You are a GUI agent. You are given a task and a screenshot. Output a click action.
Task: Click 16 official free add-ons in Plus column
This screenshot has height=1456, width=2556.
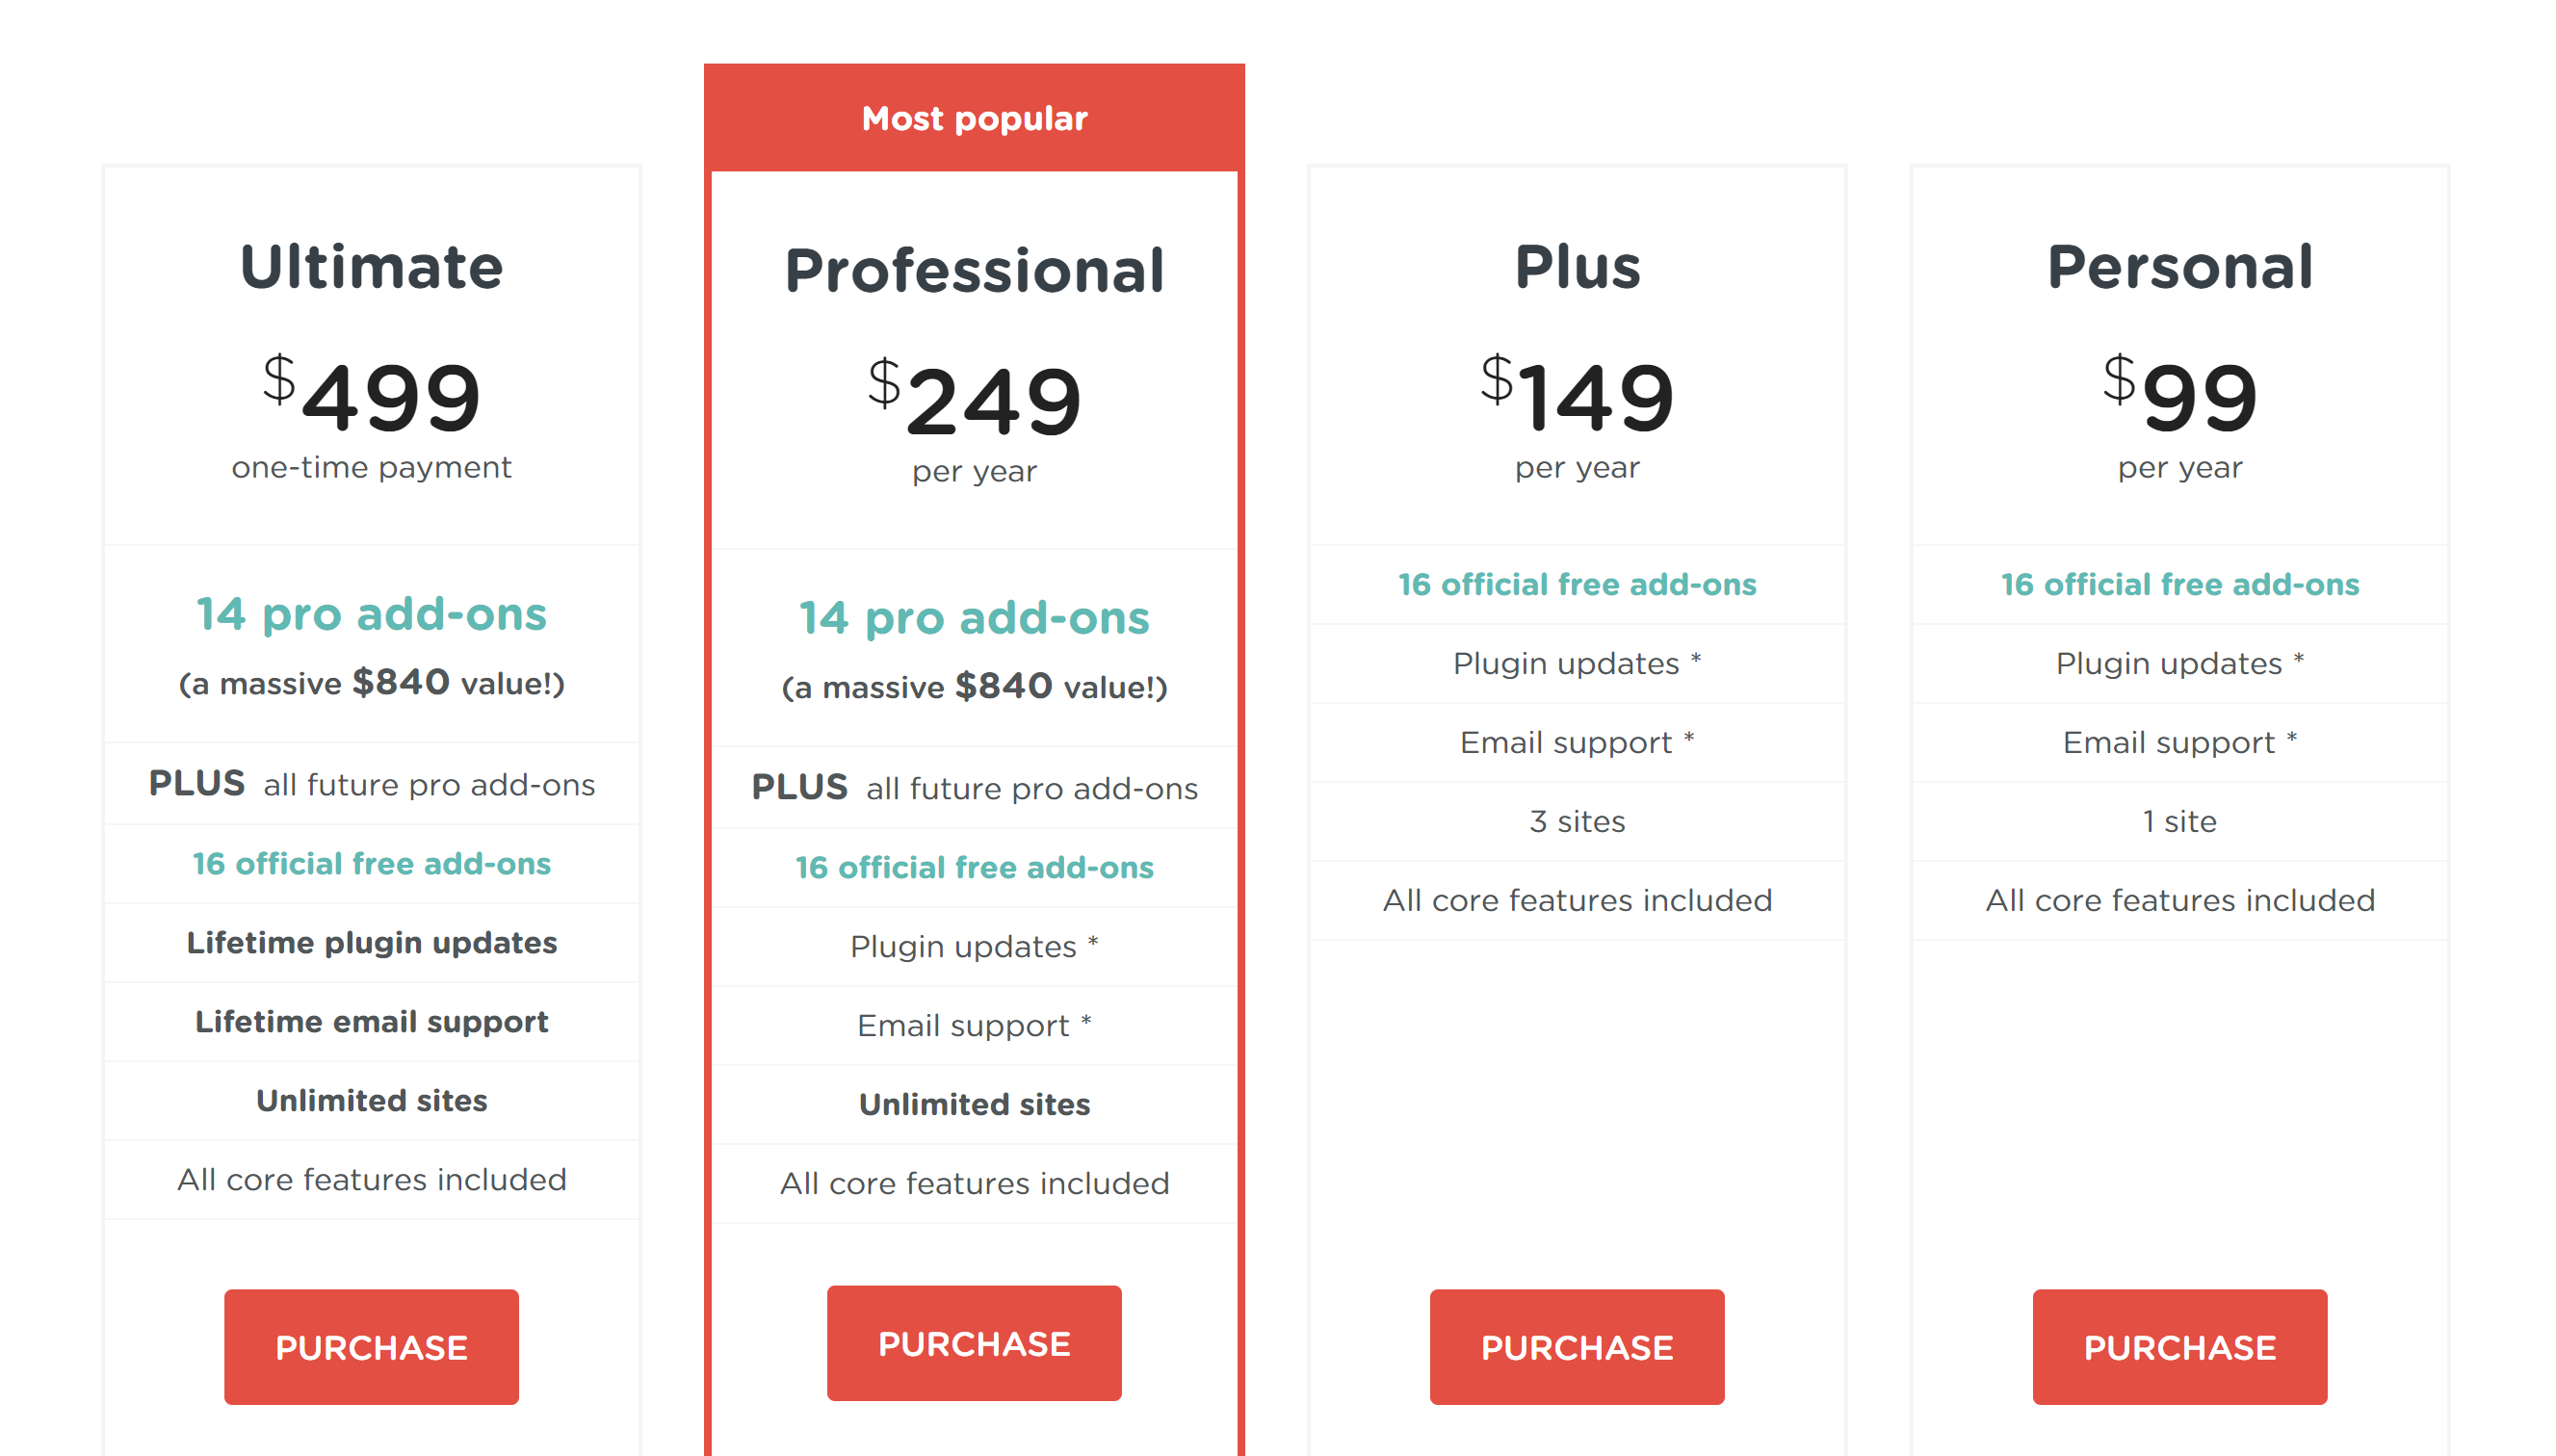click(1577, 584)
